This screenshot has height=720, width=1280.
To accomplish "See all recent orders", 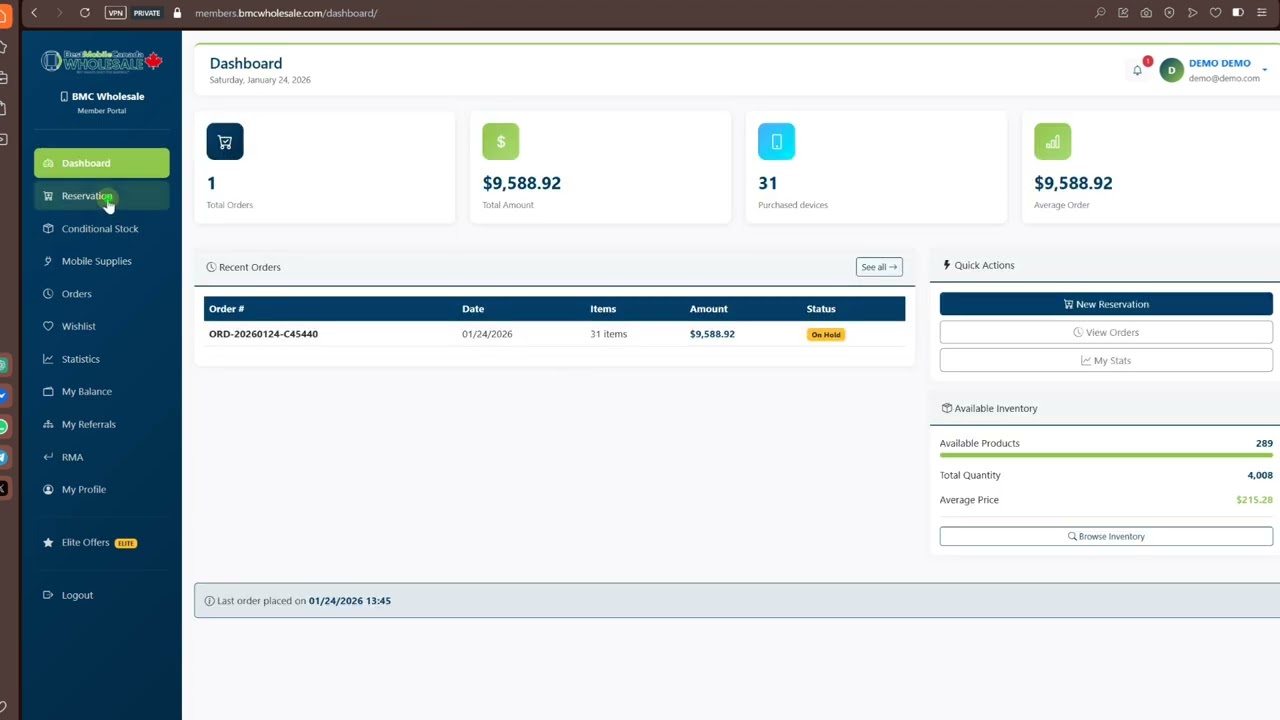I will point(879,267).
